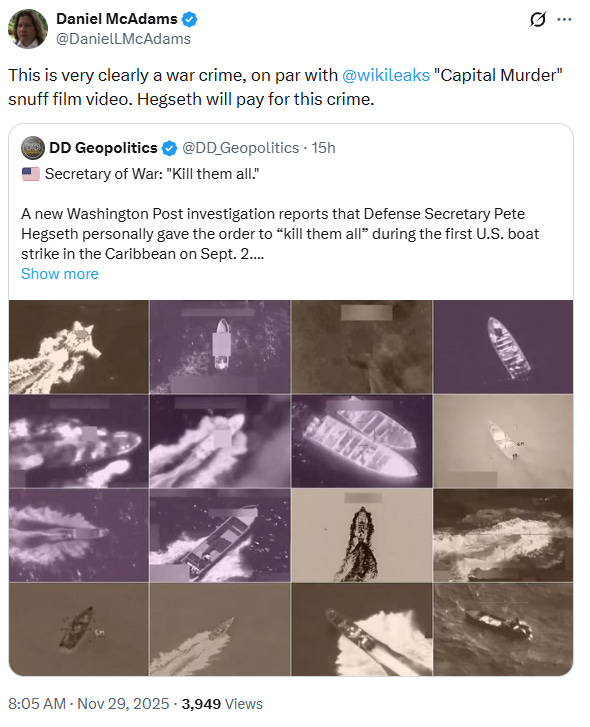Open the bottom-right dark boat on waves thumbnail
Screen dimensions: 590x727
coord(503,629)
